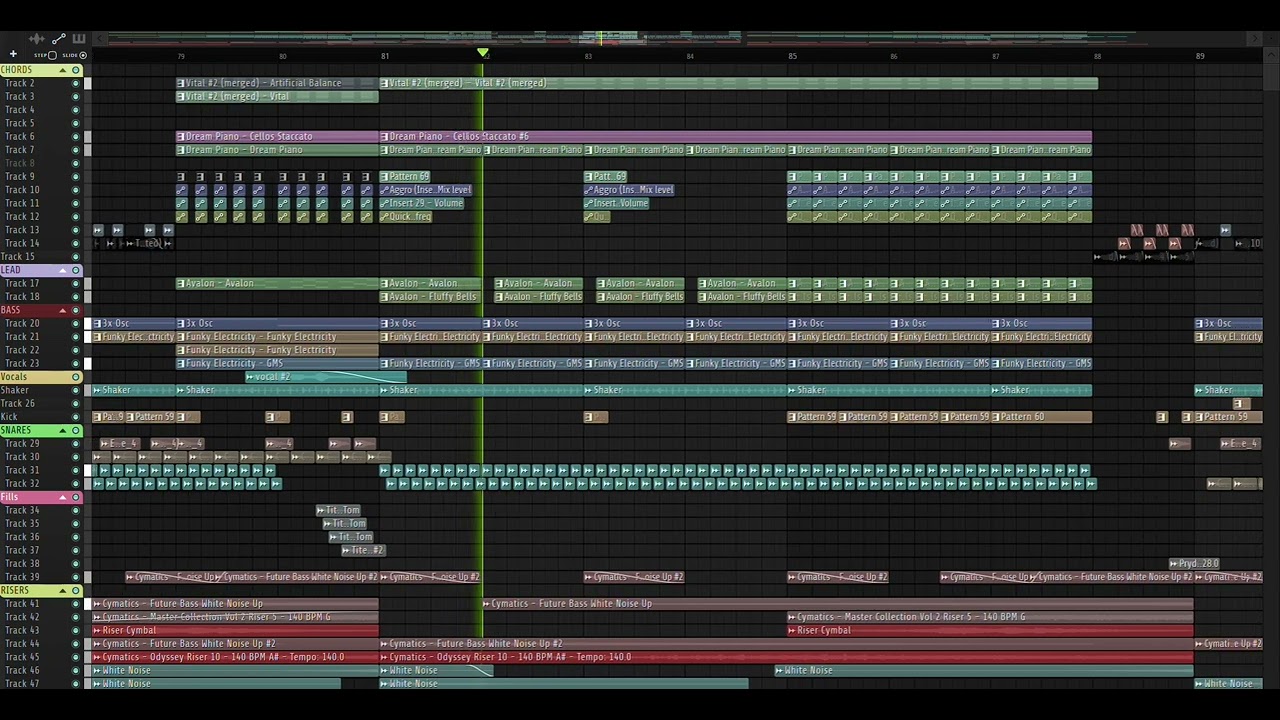Collapse the SNARES track group
Screen dimensions: 1280x720
pyautogui.click(x=63, y=430)
